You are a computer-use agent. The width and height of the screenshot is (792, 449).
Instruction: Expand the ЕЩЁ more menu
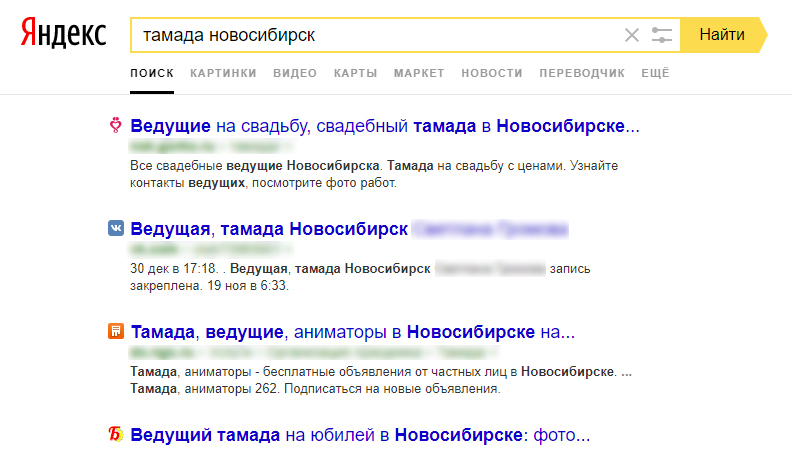coord(656,73)
